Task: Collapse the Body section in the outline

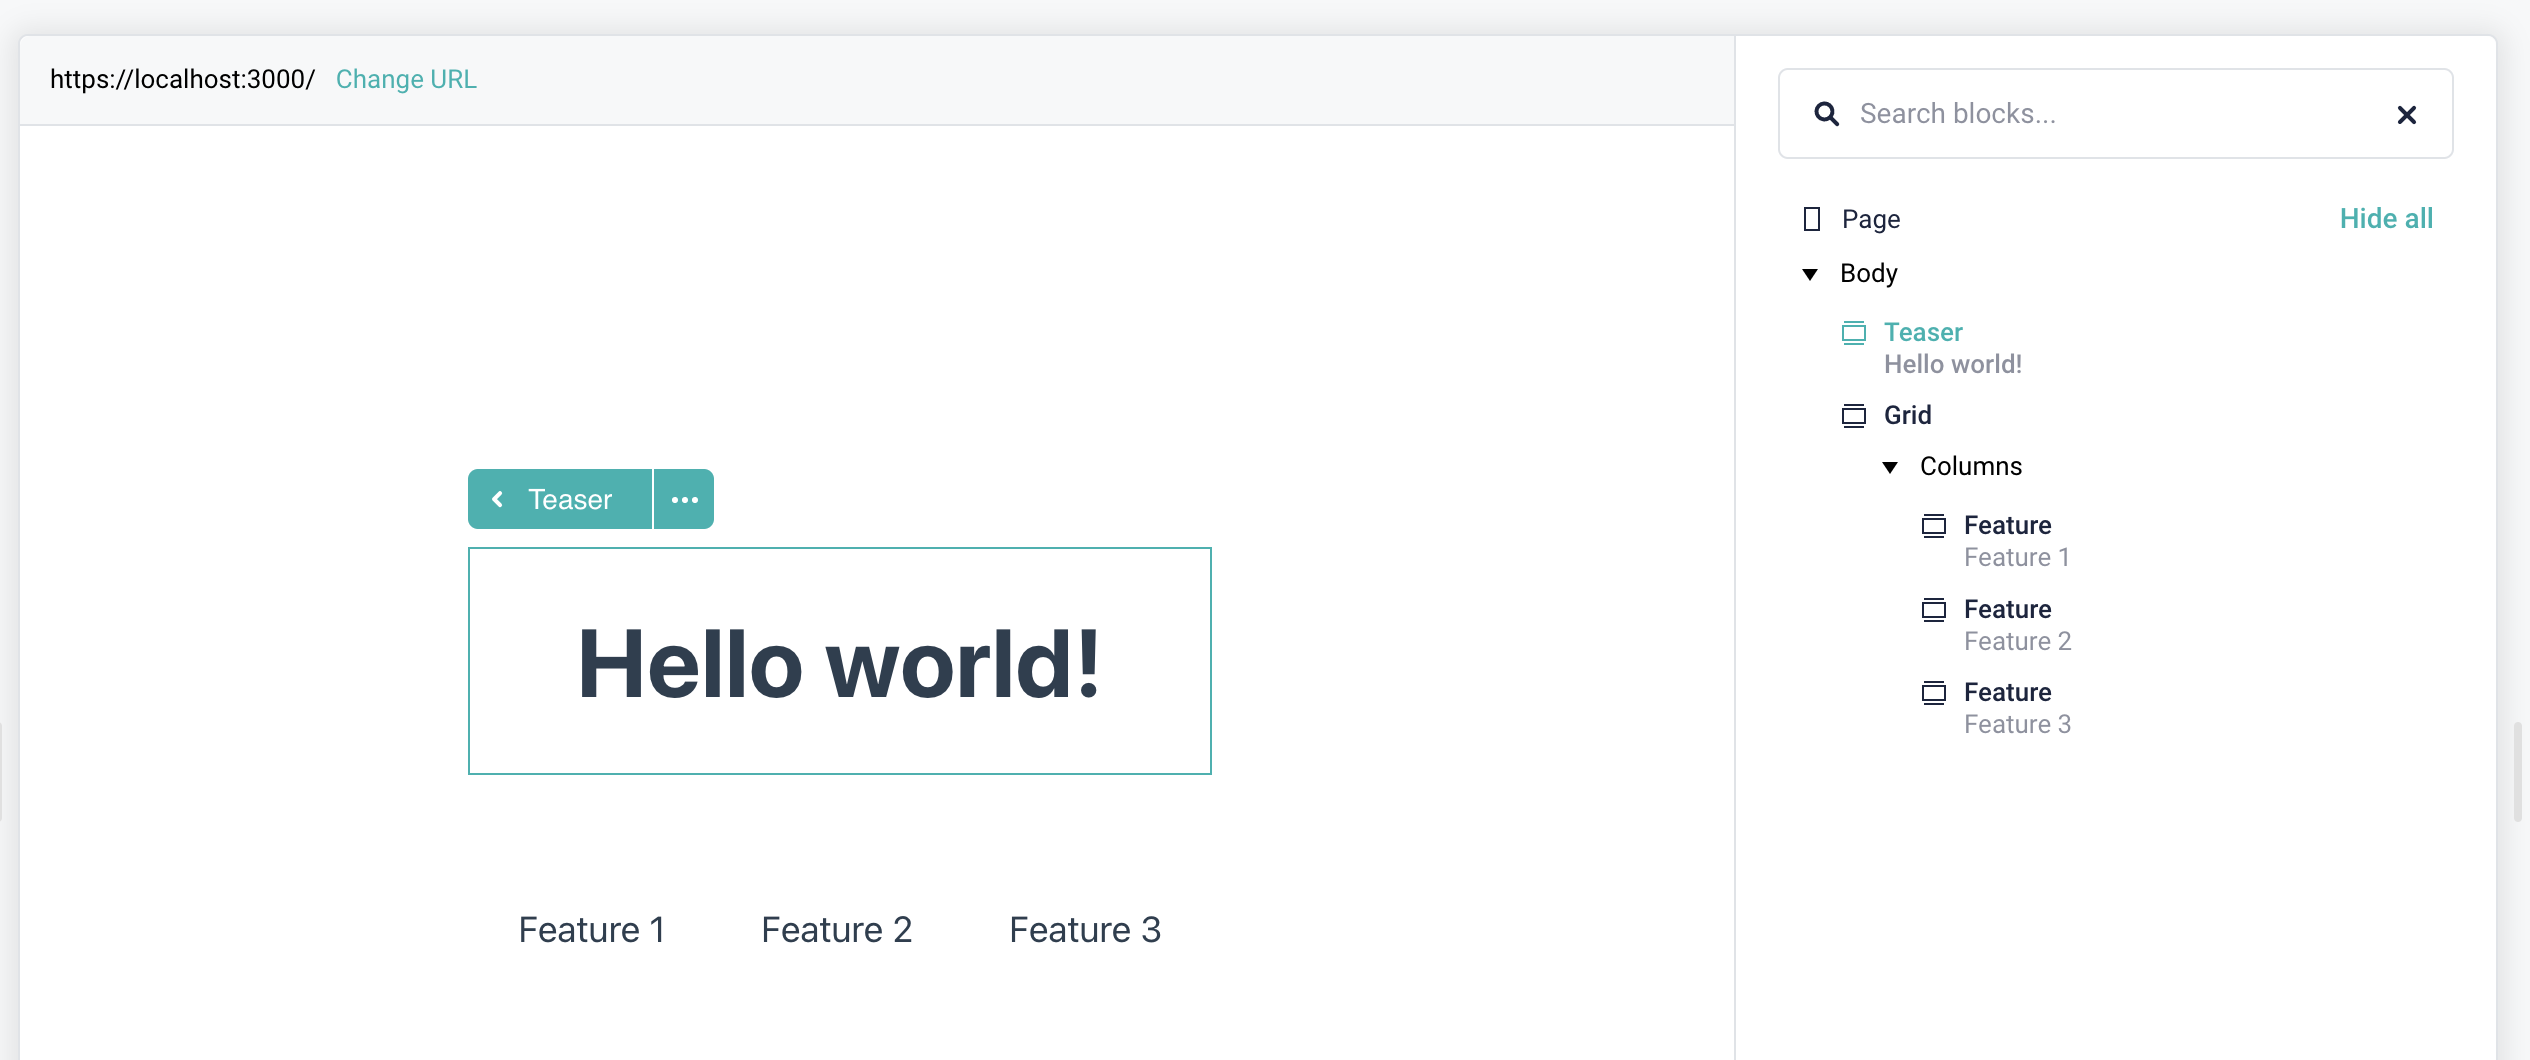Action: (1810, 273)
